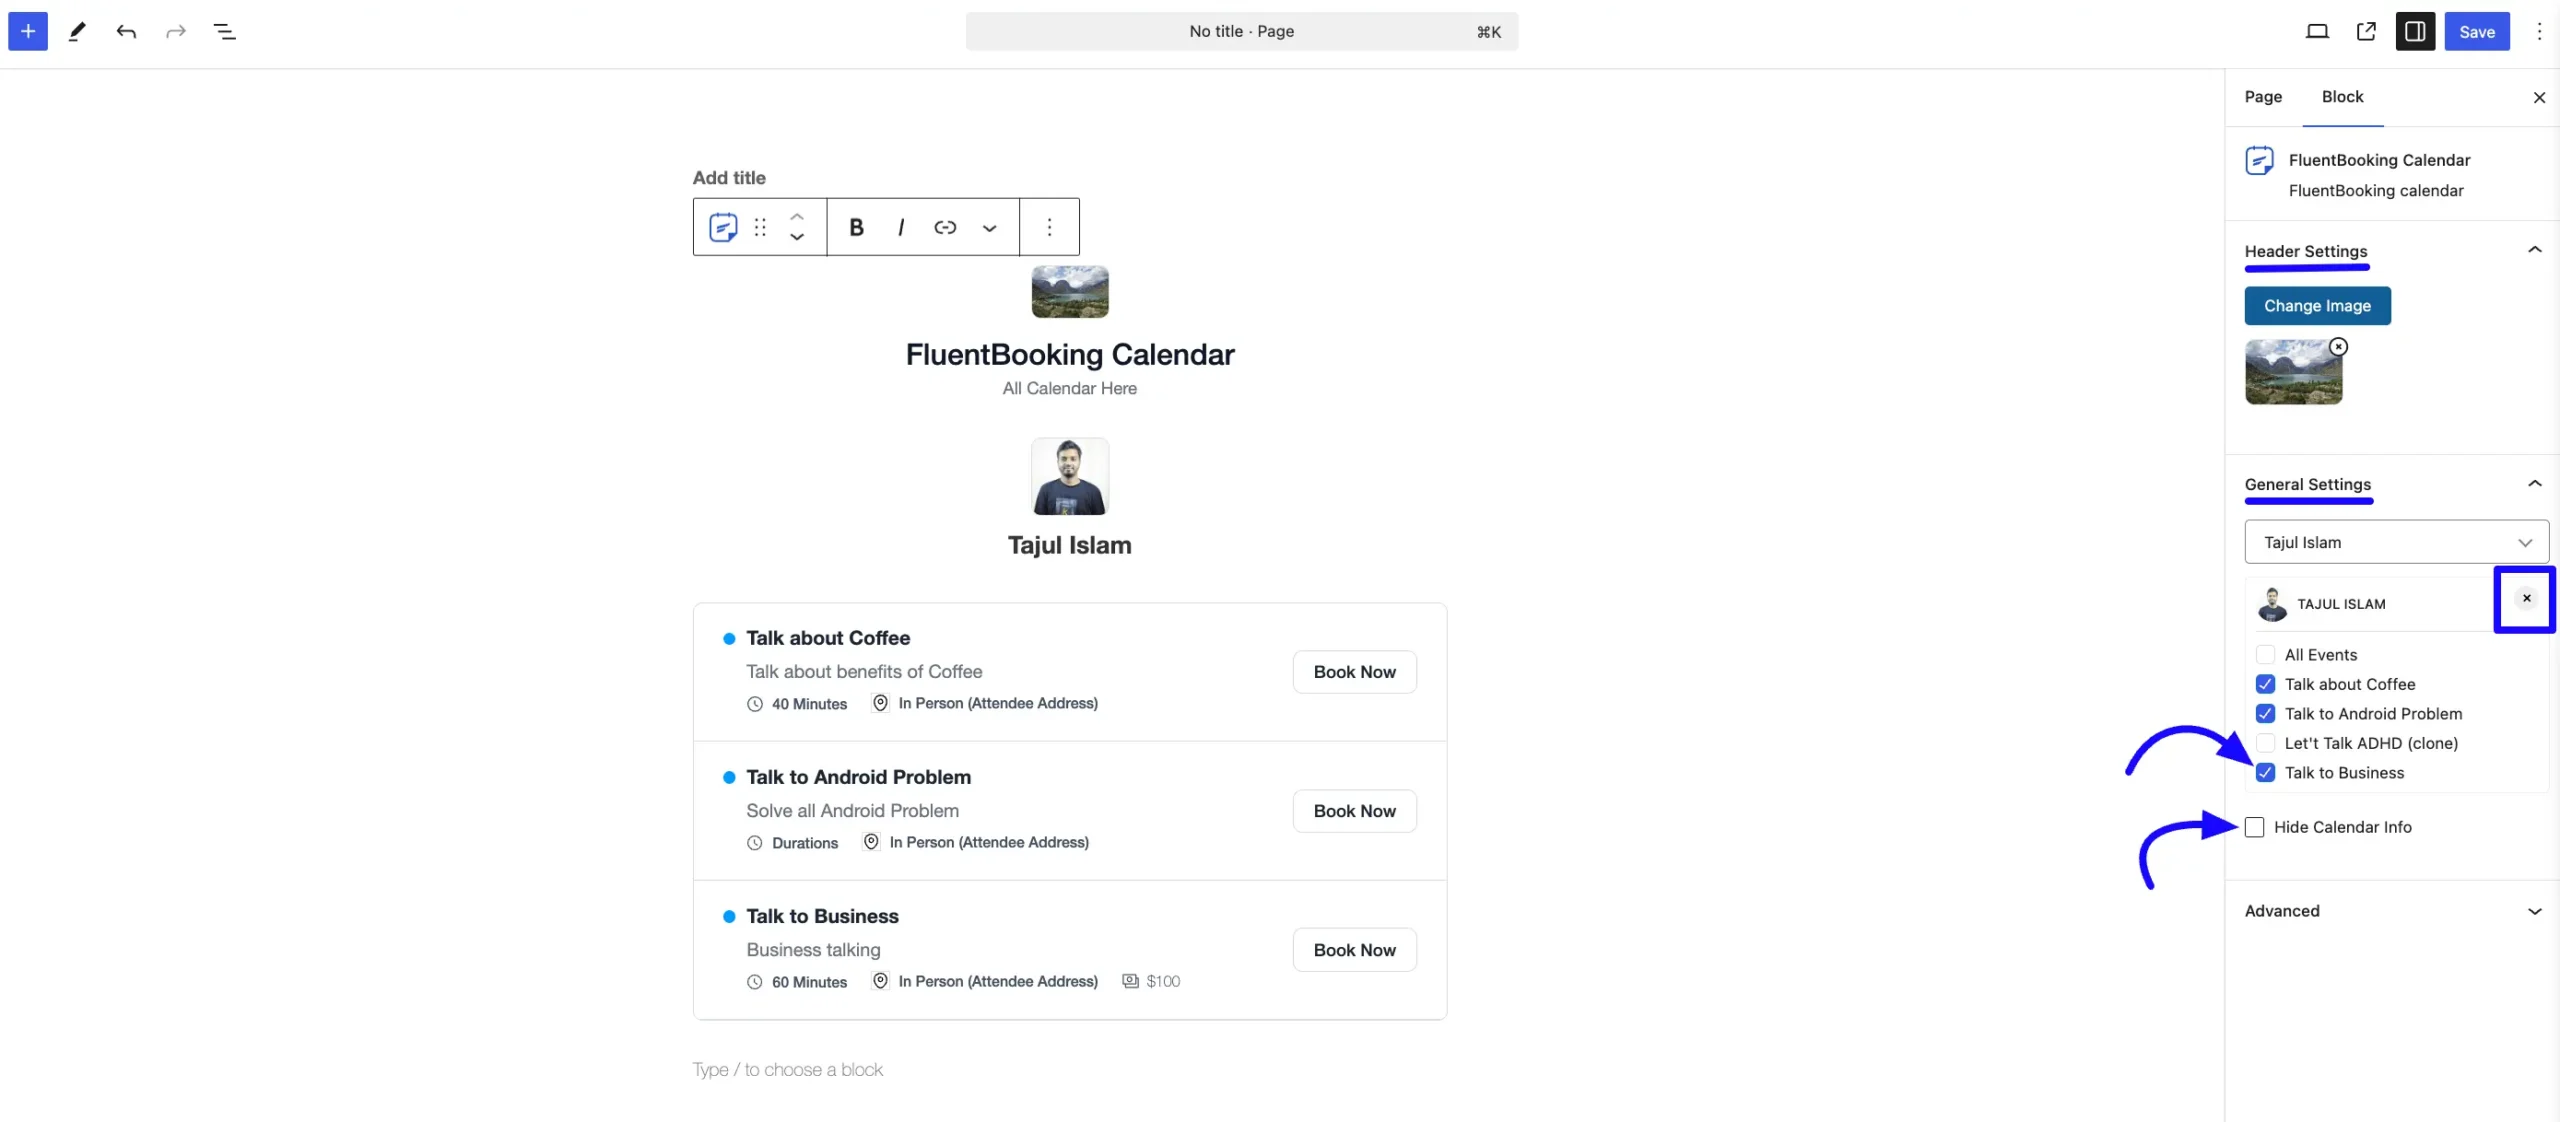This screenshot has width=2560, height=1122.
Task: Collapse the Header Settings section
Action: click(2534, 250)
